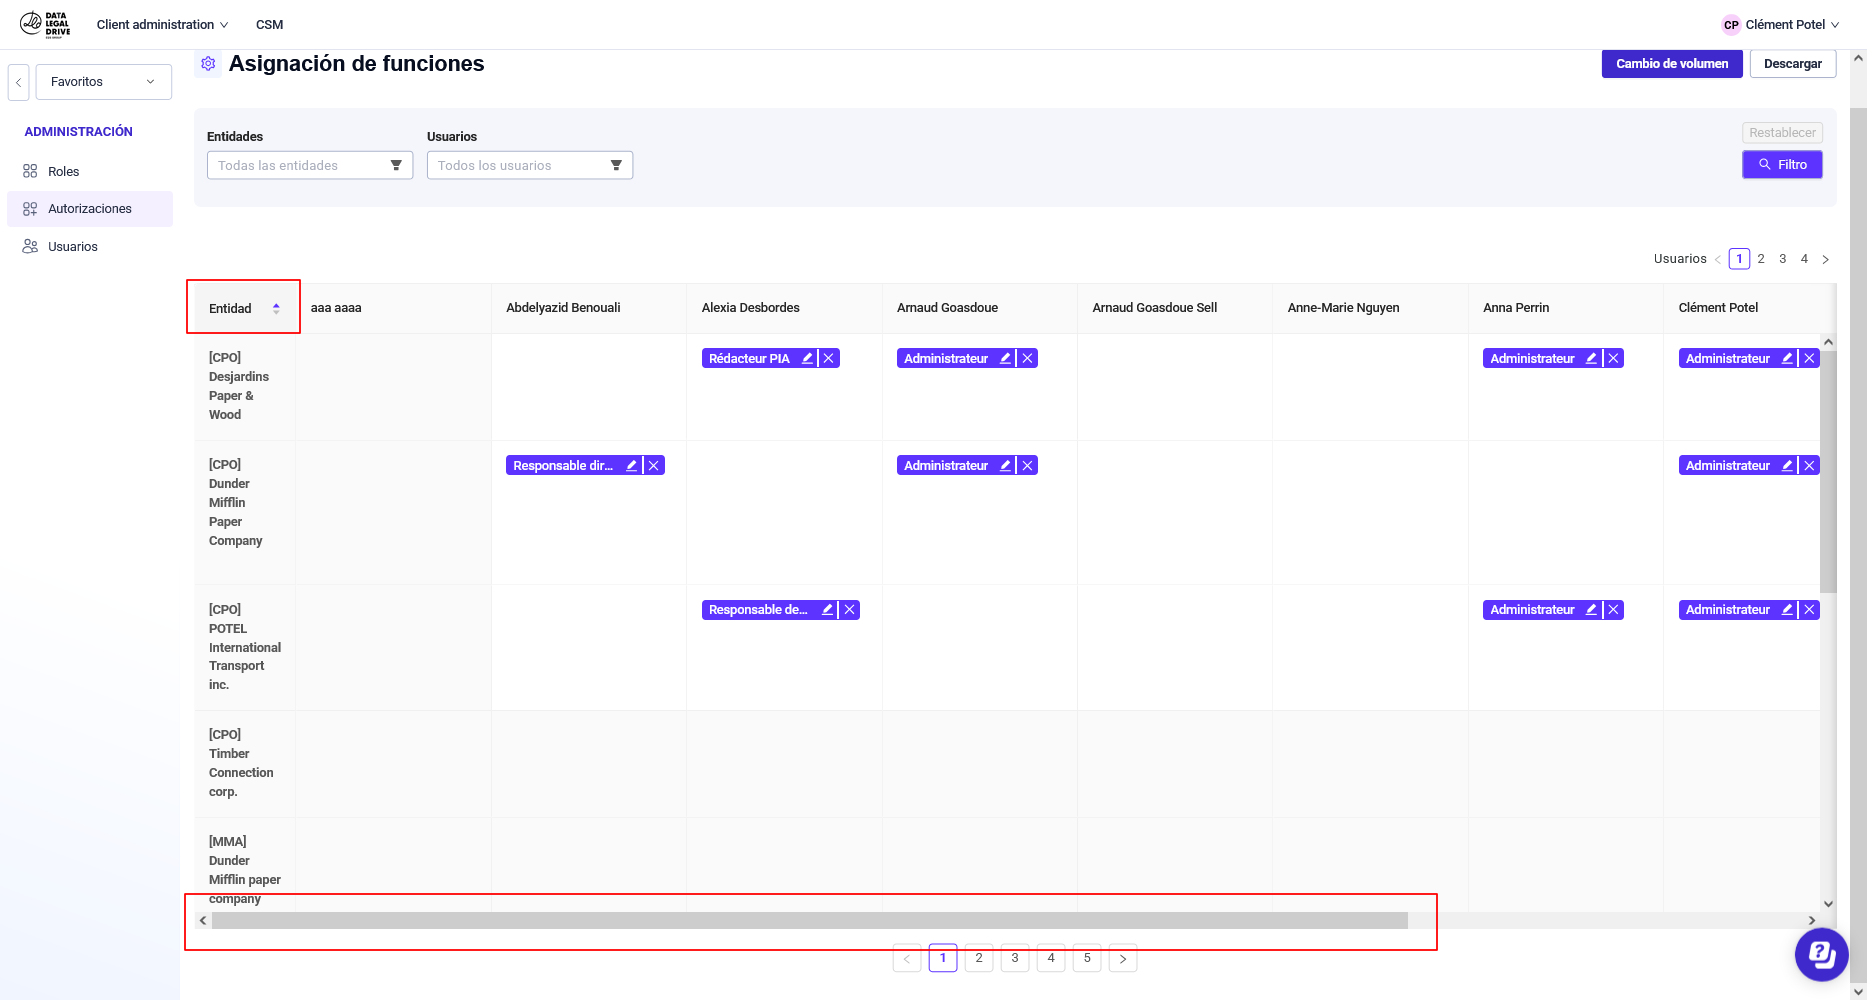Select Usuarios page 3
Image resolution: width=1867 pixels, height=1000 pixels.
[x=1782, y=259]
